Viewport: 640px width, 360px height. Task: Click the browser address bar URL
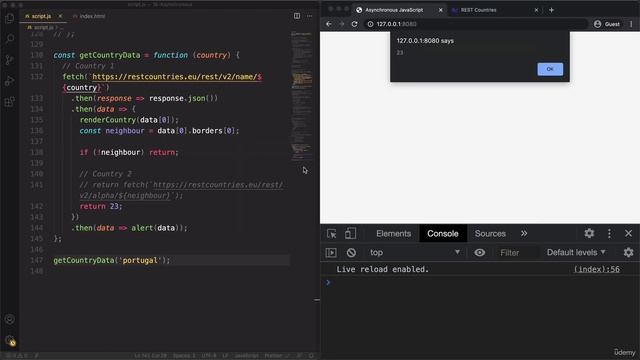tap(396, 24)
